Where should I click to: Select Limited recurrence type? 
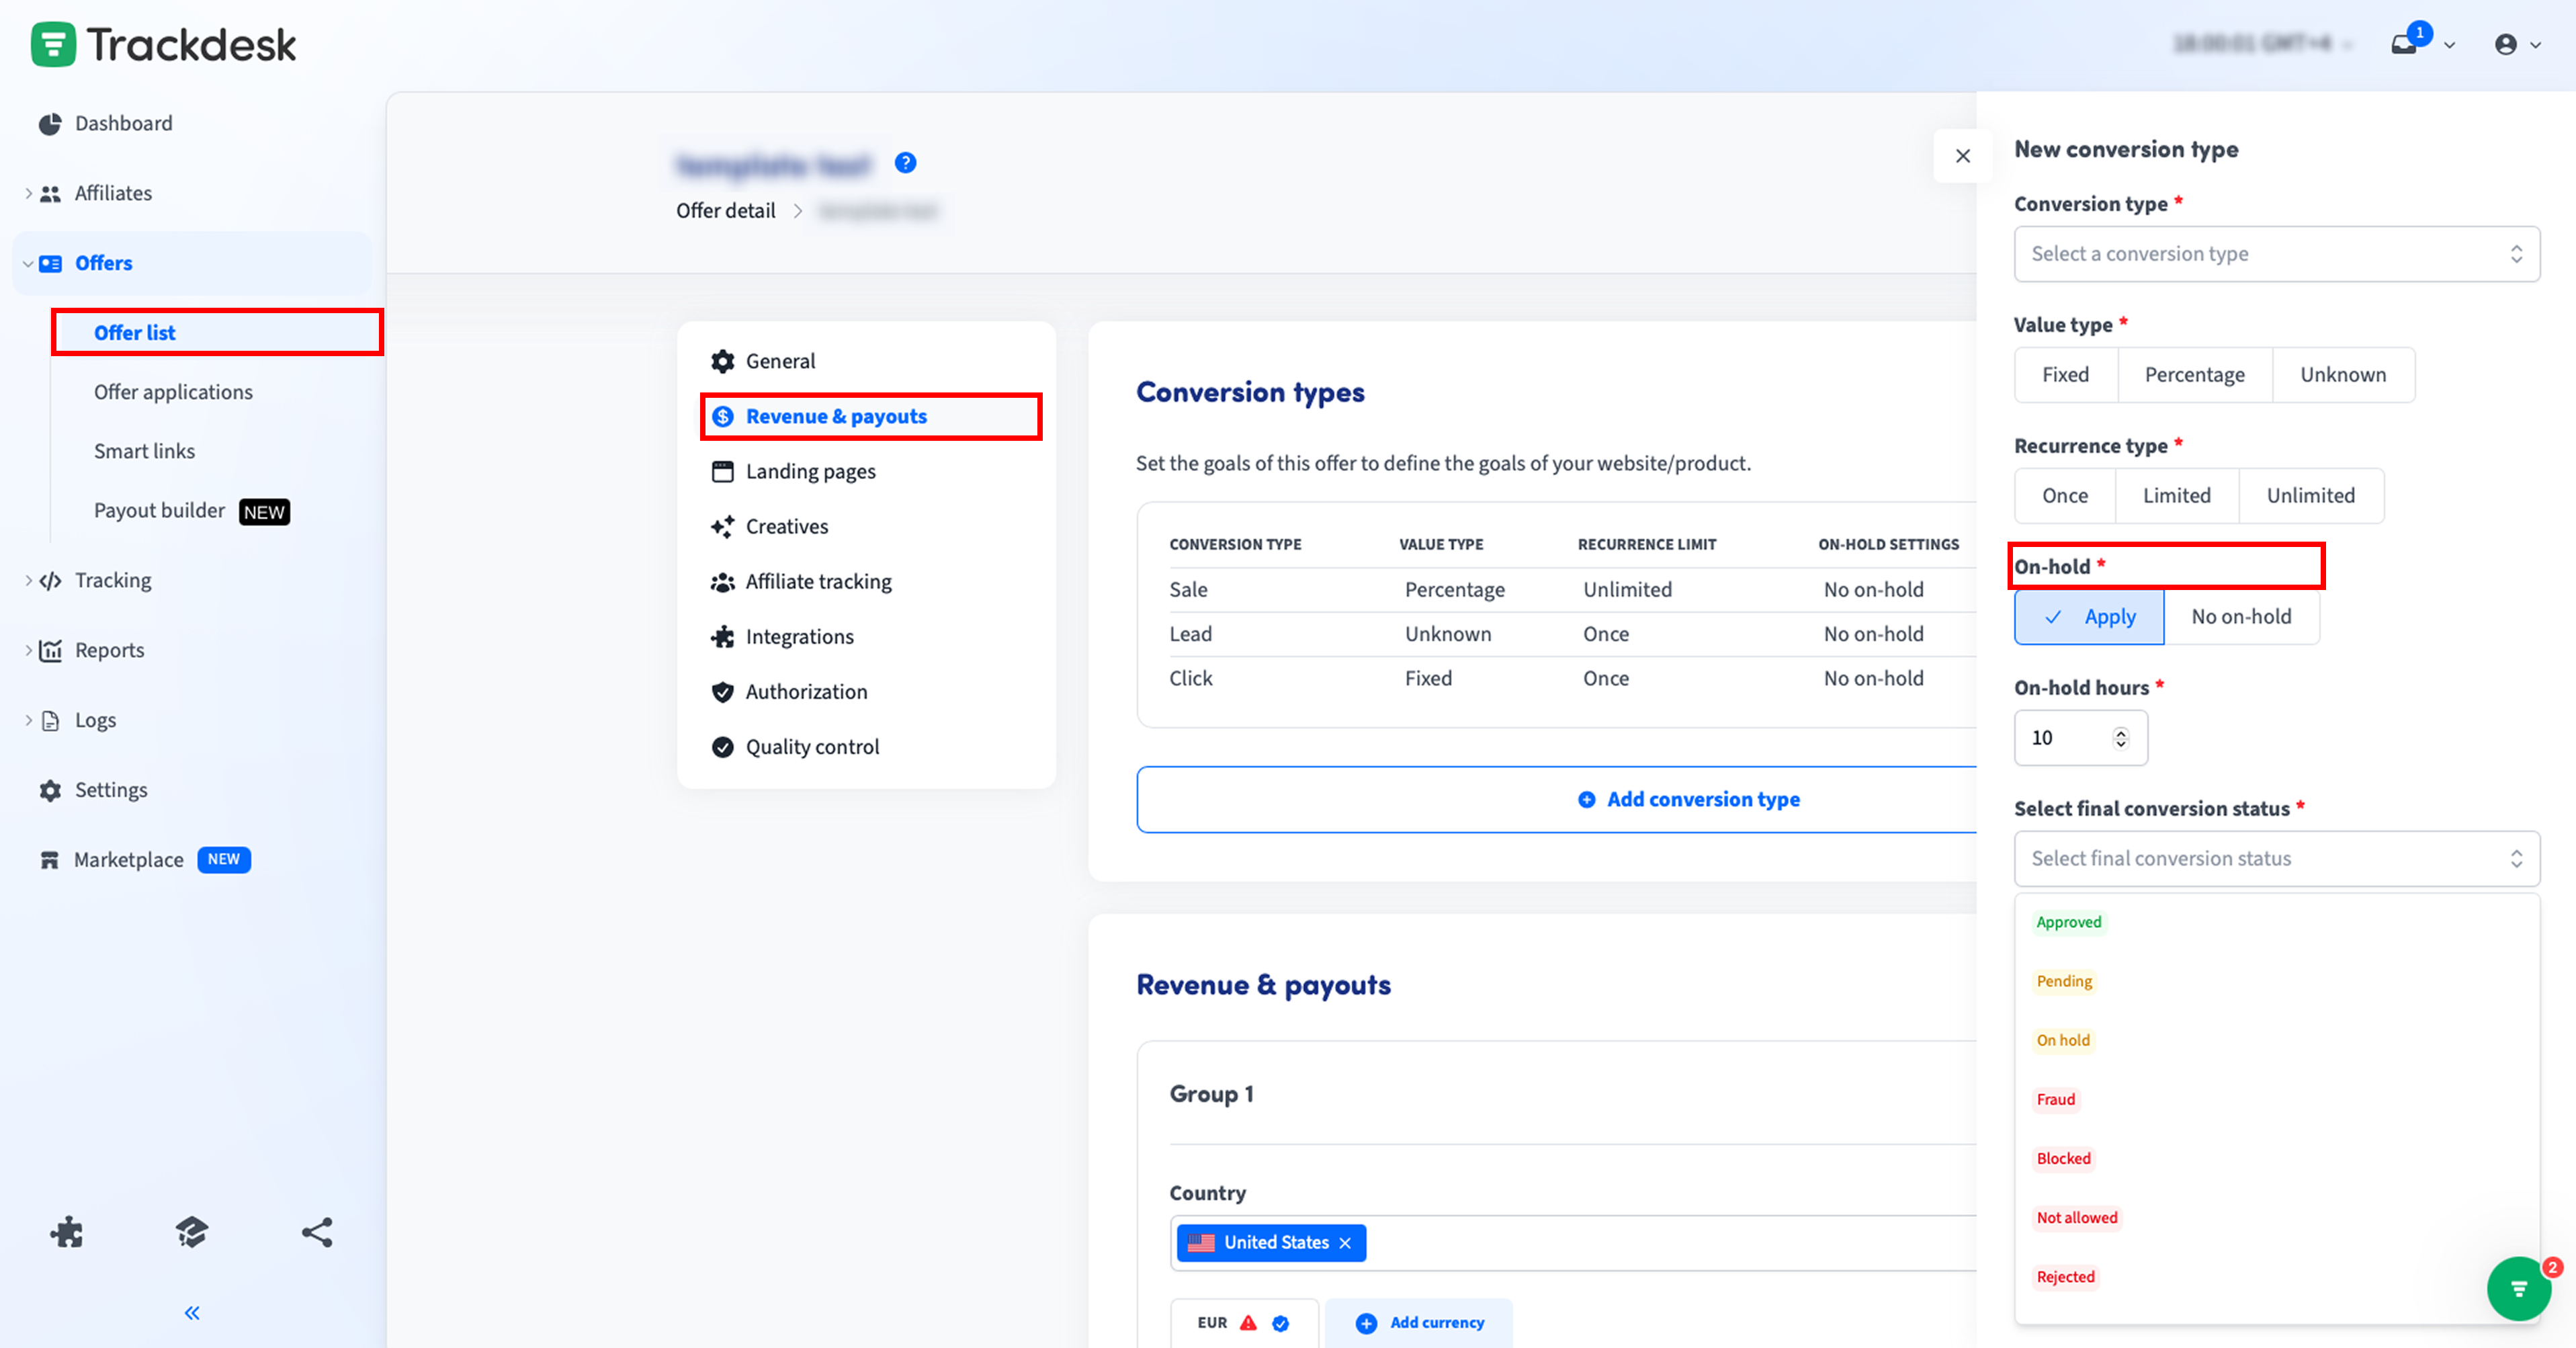pyautogui.click(x=2176, y=495)
